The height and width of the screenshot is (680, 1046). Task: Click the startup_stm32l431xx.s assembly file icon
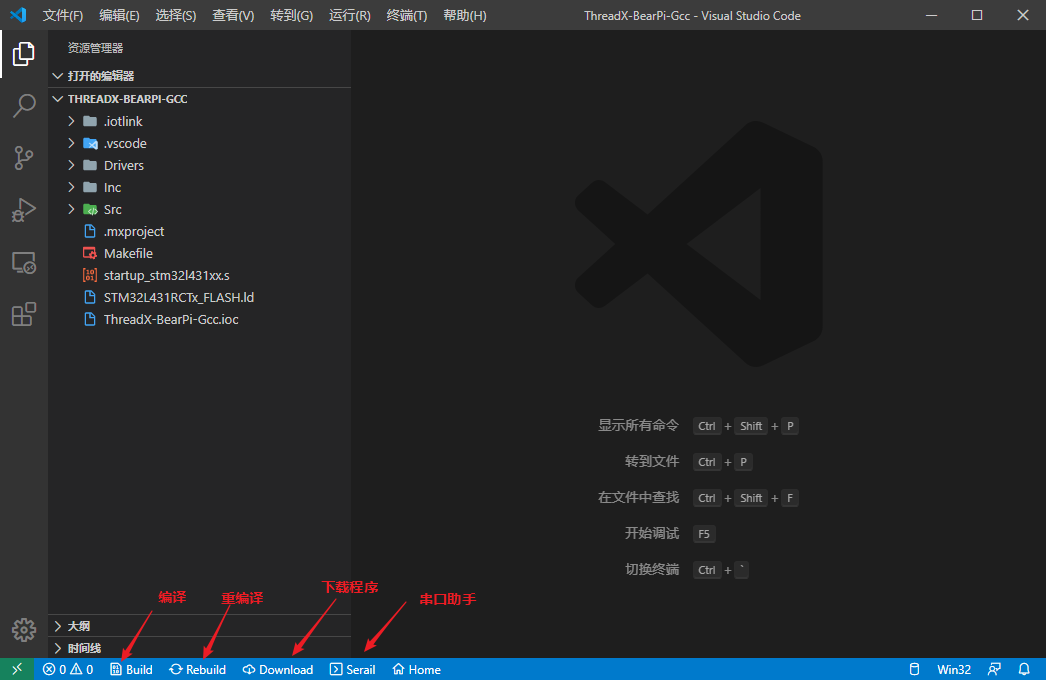tap(89, 275)
